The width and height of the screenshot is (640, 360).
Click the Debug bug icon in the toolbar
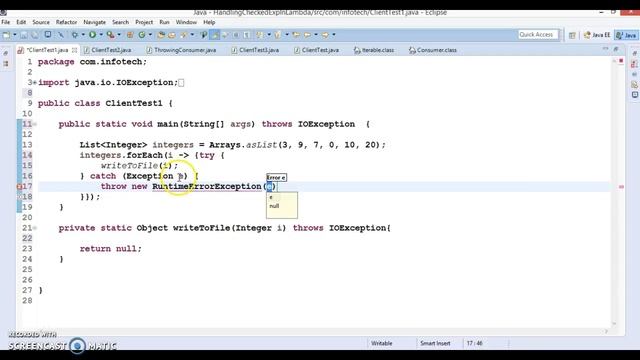tap(75, 35)
